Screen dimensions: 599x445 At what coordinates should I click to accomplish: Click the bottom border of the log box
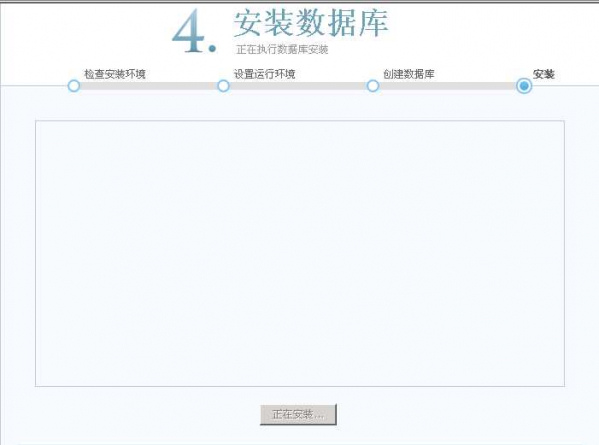(x=300, y=386)
